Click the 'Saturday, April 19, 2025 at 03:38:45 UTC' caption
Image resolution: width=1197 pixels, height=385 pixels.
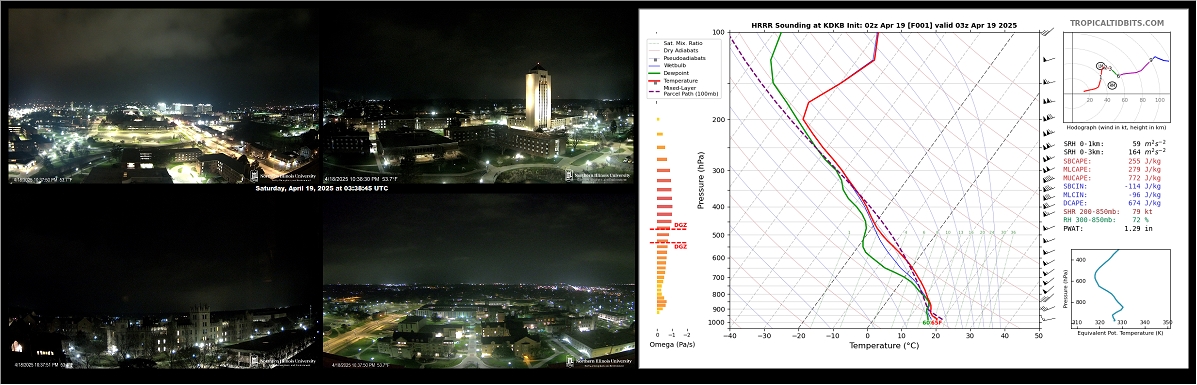tap(321, 188)
